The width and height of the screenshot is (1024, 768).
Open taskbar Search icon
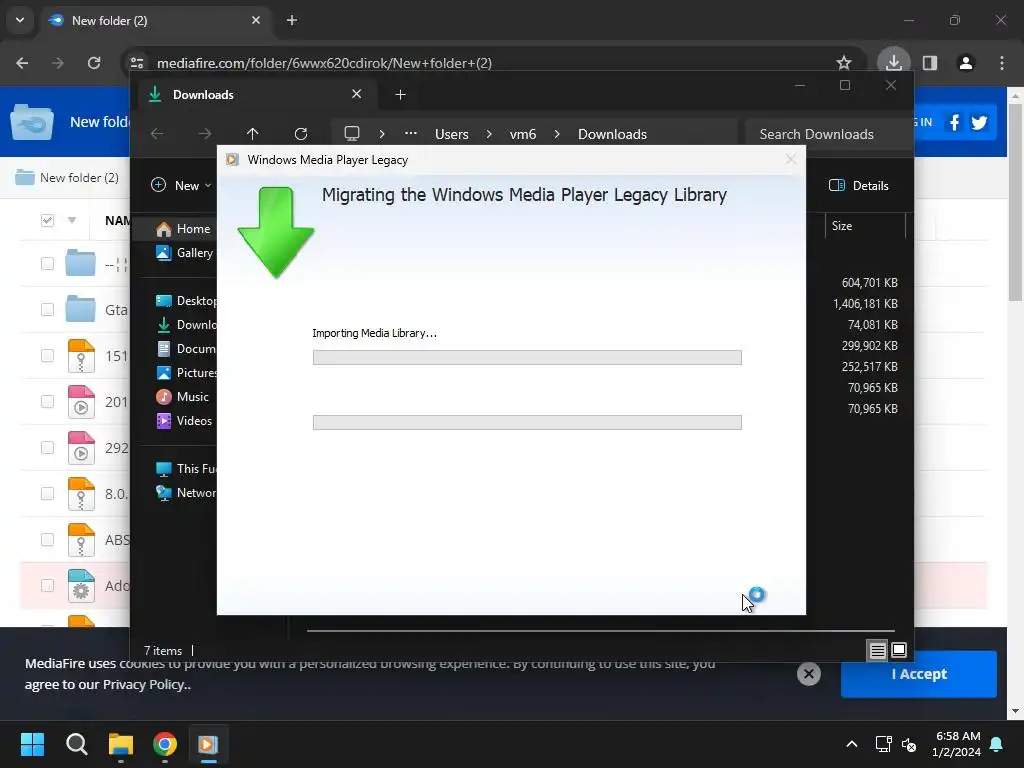coord(76,744)
